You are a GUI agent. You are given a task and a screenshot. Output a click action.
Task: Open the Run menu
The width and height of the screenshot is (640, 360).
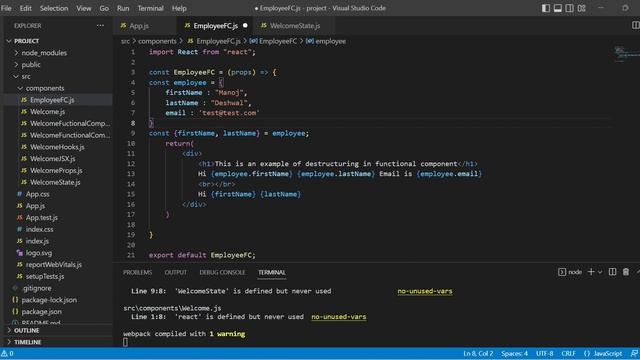pos(123,8)
